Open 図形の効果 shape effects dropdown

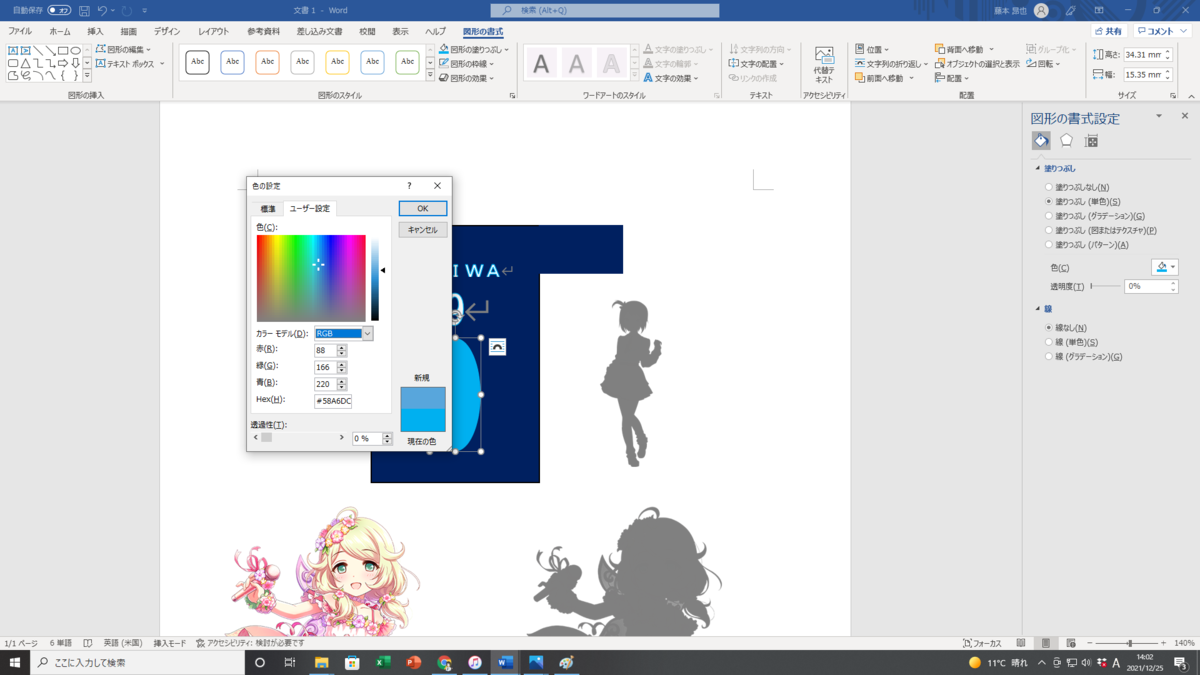coord(466,78)
